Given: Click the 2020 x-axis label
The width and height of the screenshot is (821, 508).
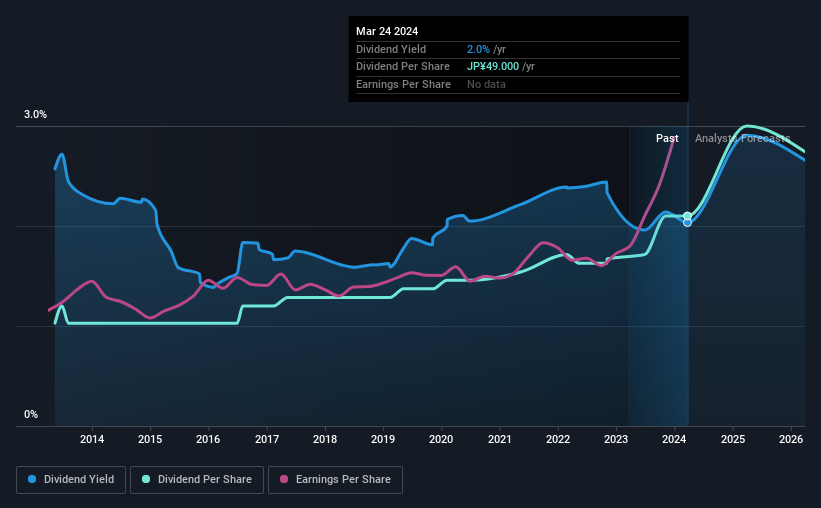Looking at the screenshot, I should (441, 439).
